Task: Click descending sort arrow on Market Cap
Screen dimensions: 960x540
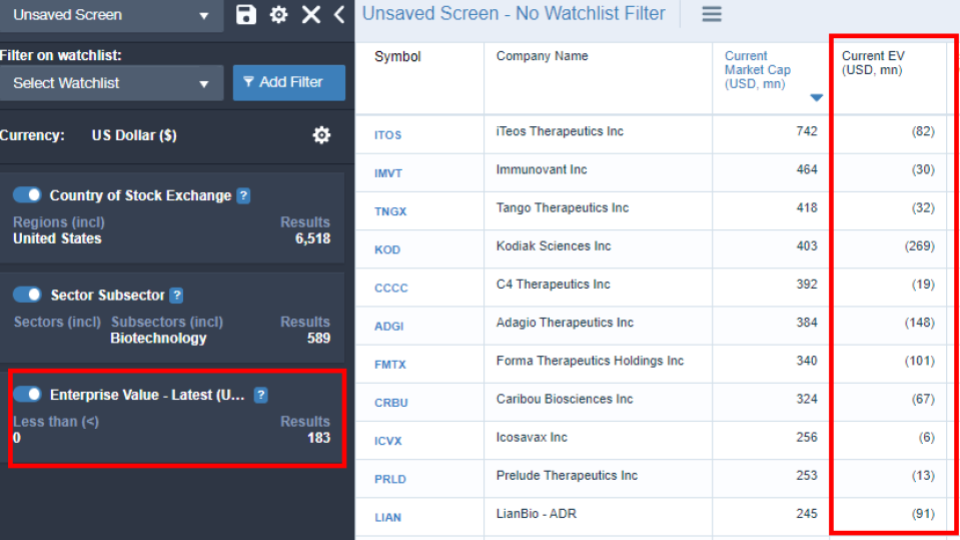Action: (816, 98)
